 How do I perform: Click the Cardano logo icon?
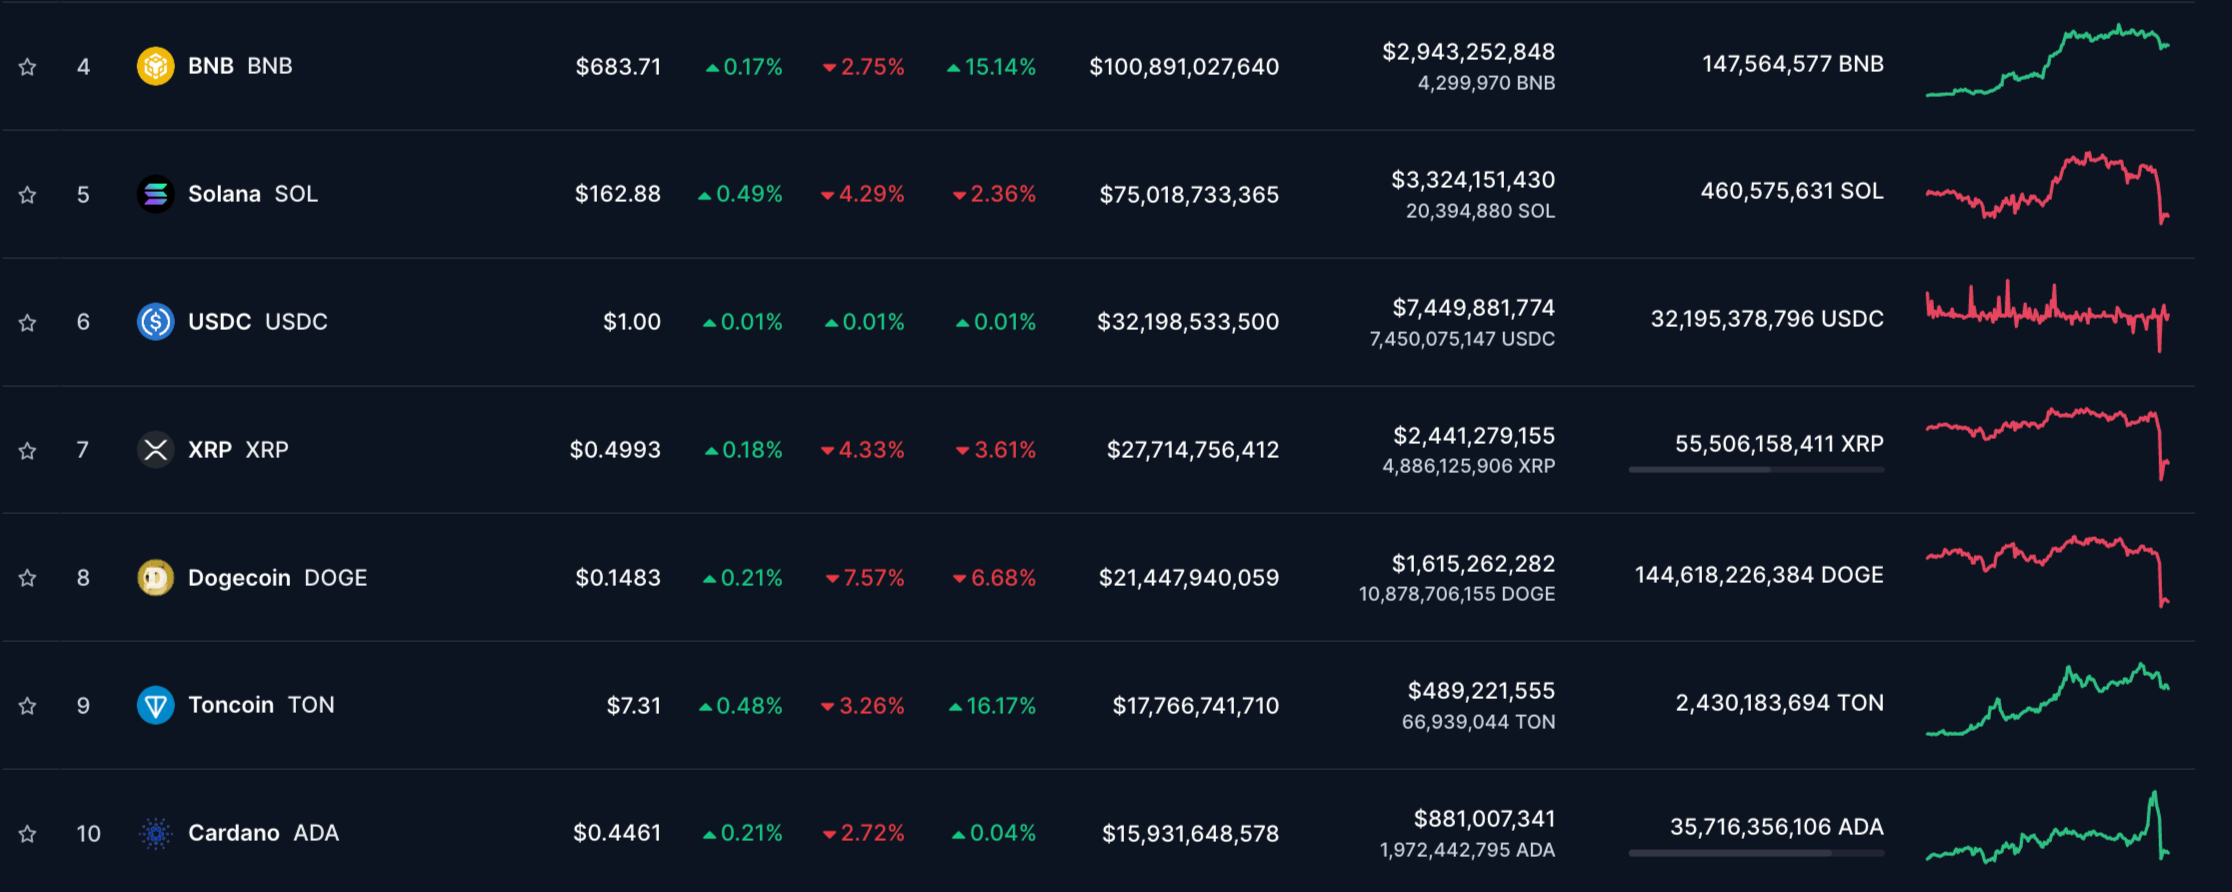[x=157, y=832]
